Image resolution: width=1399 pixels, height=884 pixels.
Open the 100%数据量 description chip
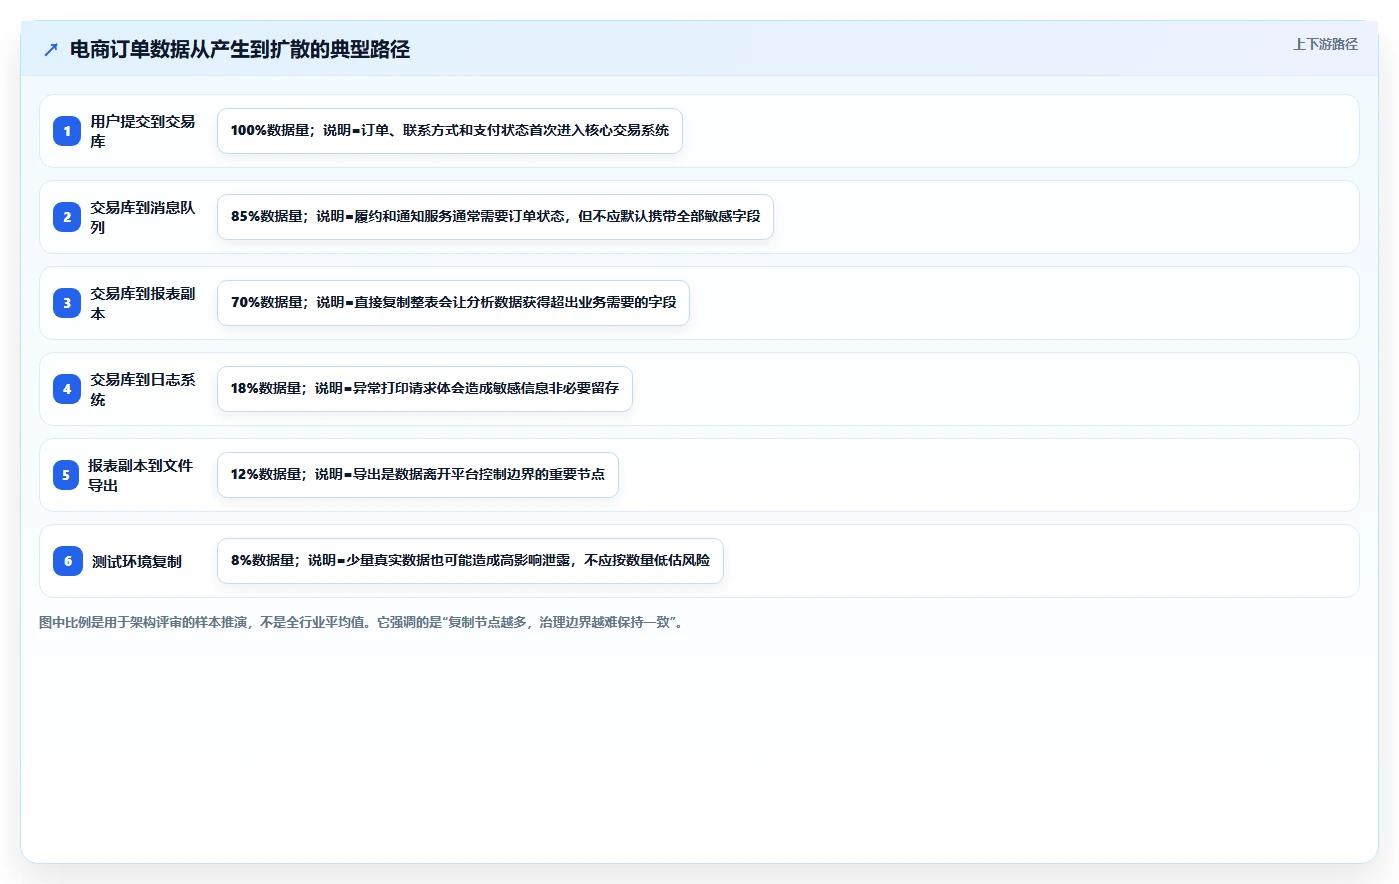point(450,131)
